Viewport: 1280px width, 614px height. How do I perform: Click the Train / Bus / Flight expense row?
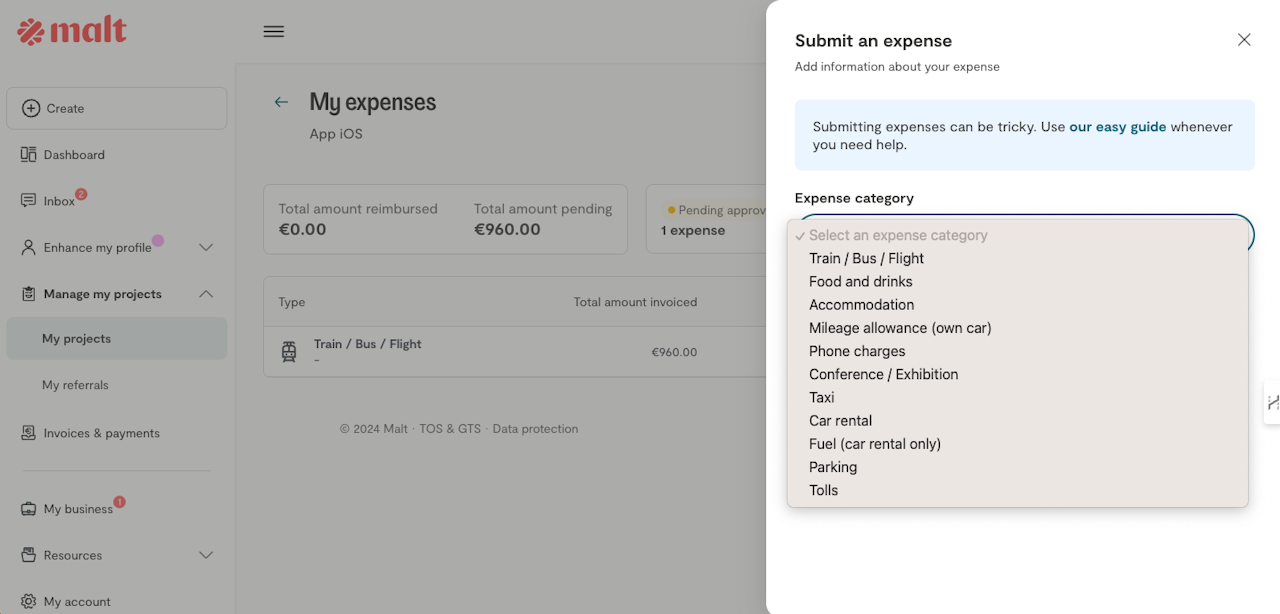click(367, 351)
